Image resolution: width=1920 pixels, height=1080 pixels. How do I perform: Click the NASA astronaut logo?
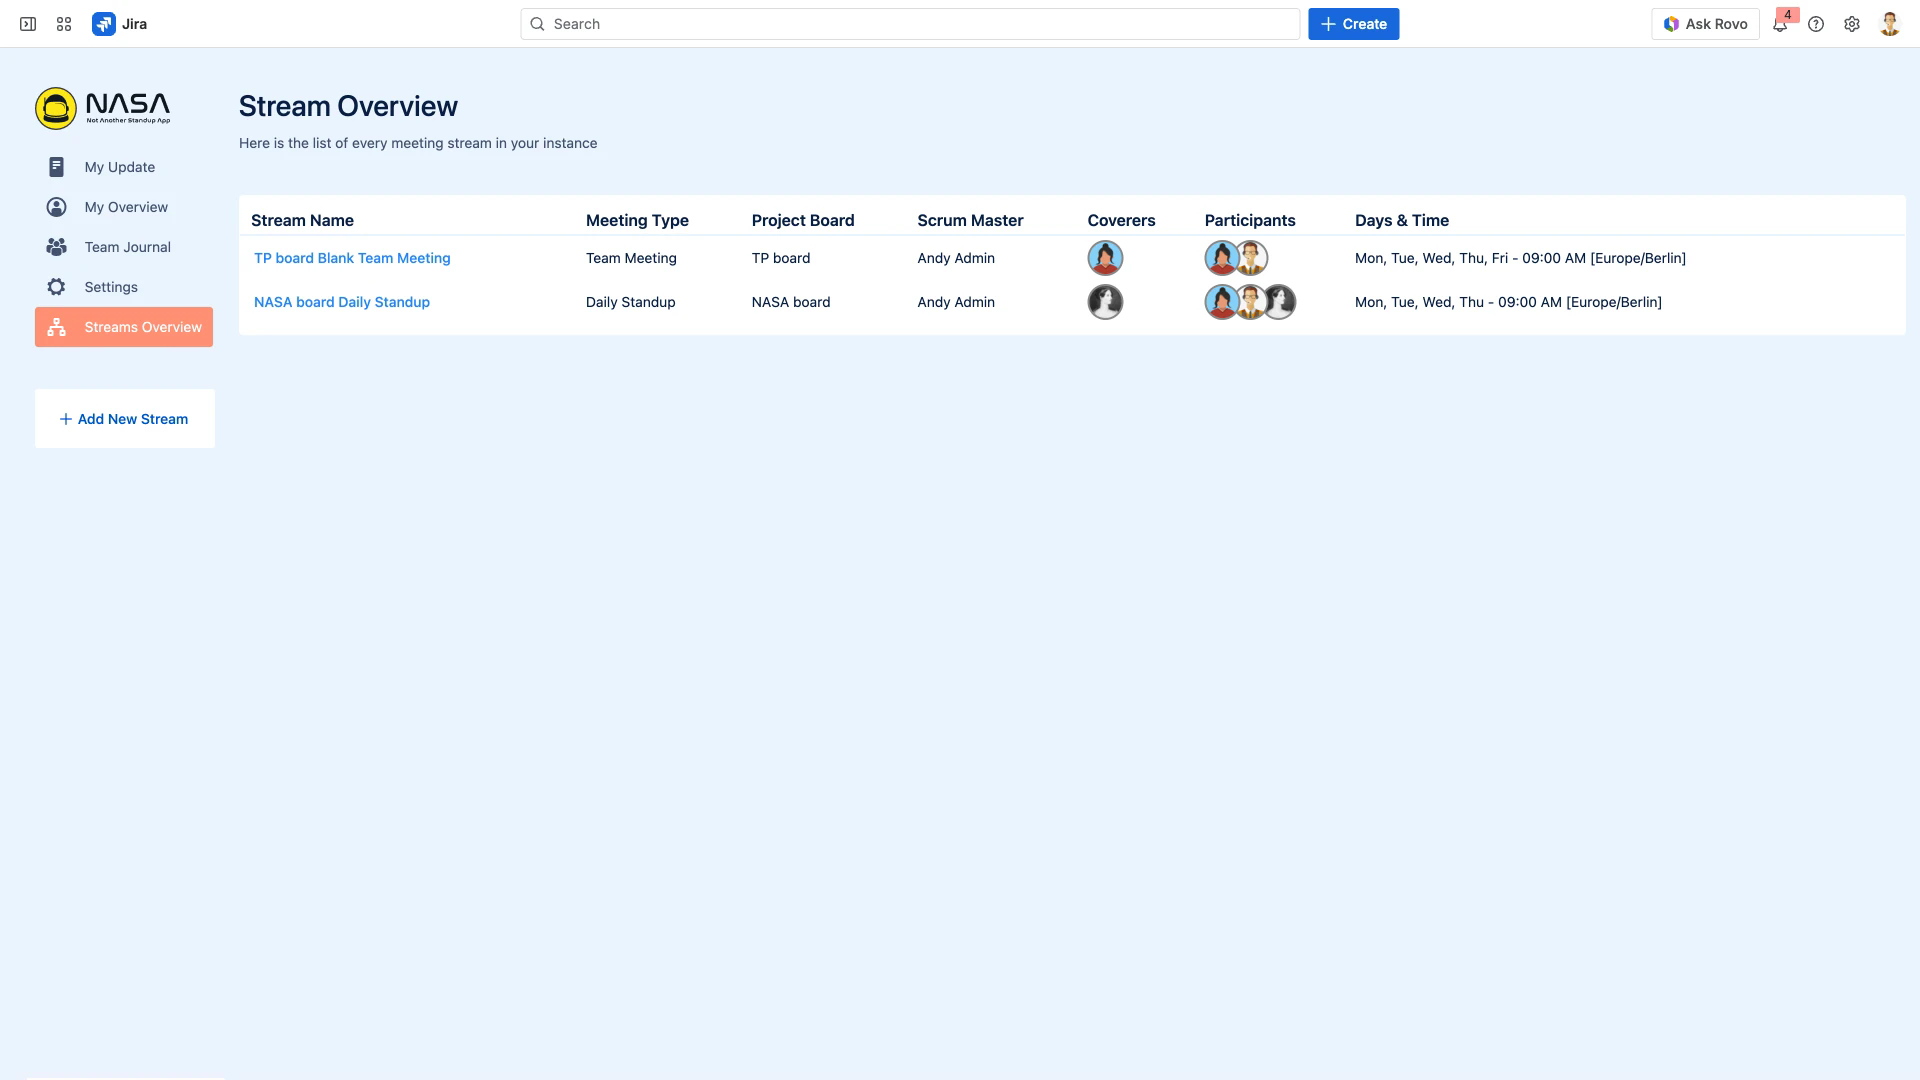click(x=56, y=108)
